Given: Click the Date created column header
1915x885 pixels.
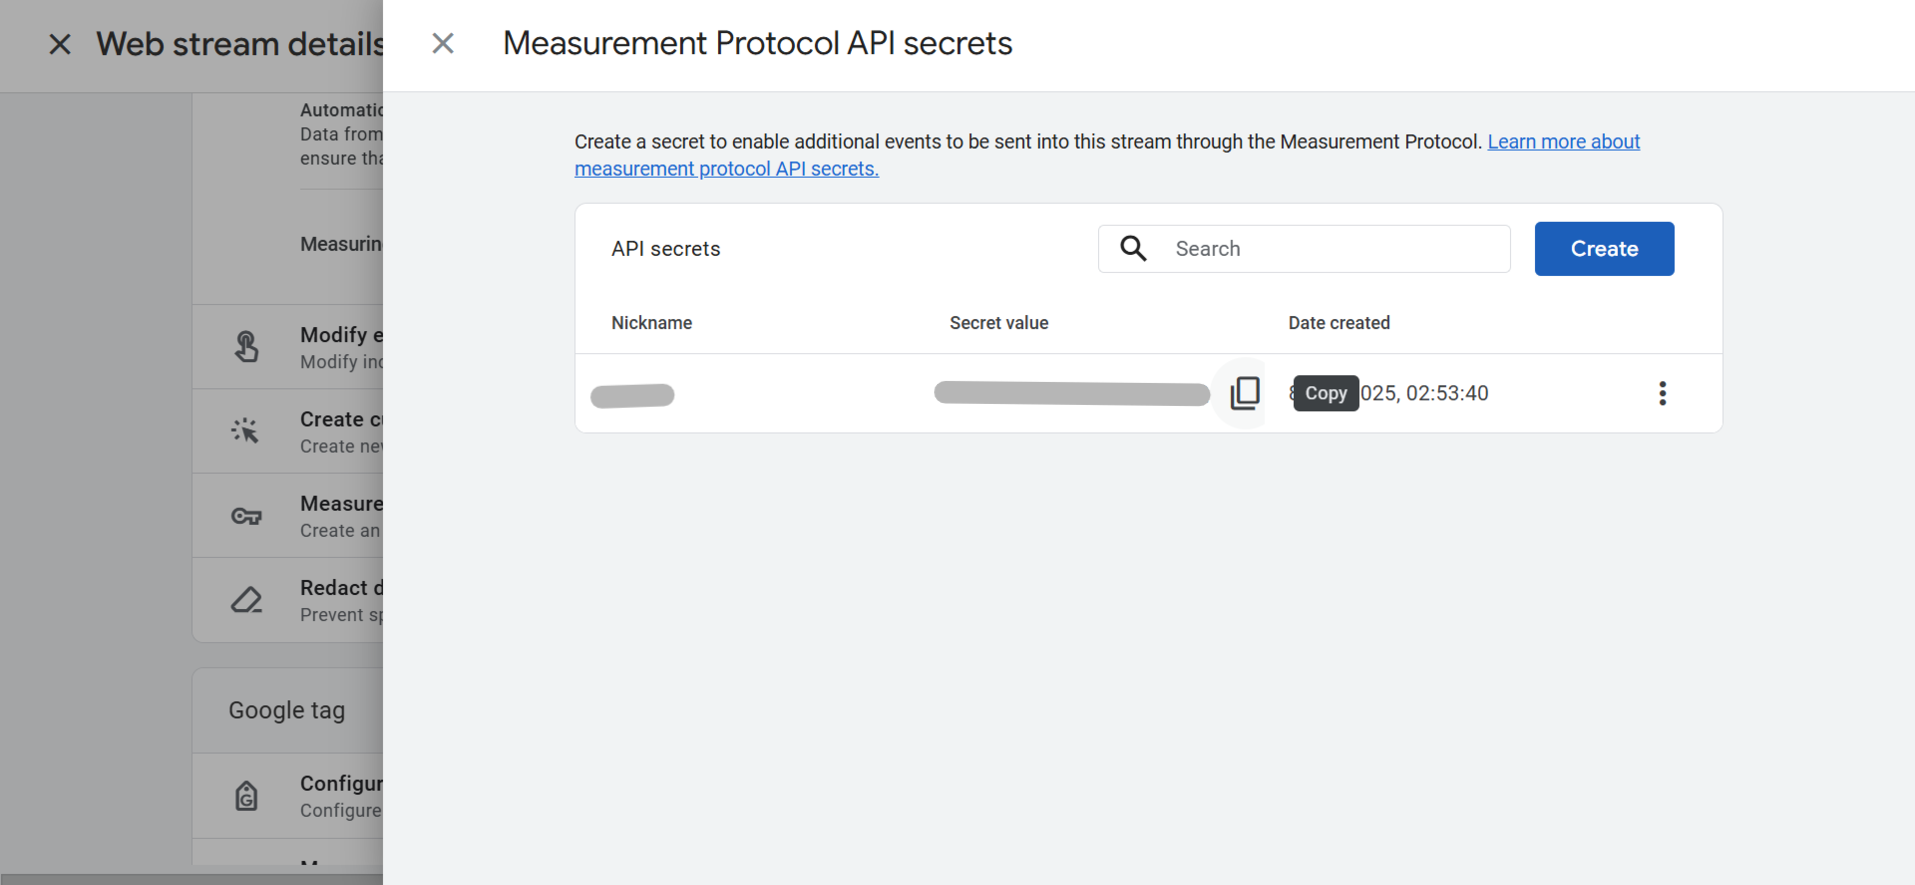Looking at the screenshot, I should click(x=1338, y=323).
